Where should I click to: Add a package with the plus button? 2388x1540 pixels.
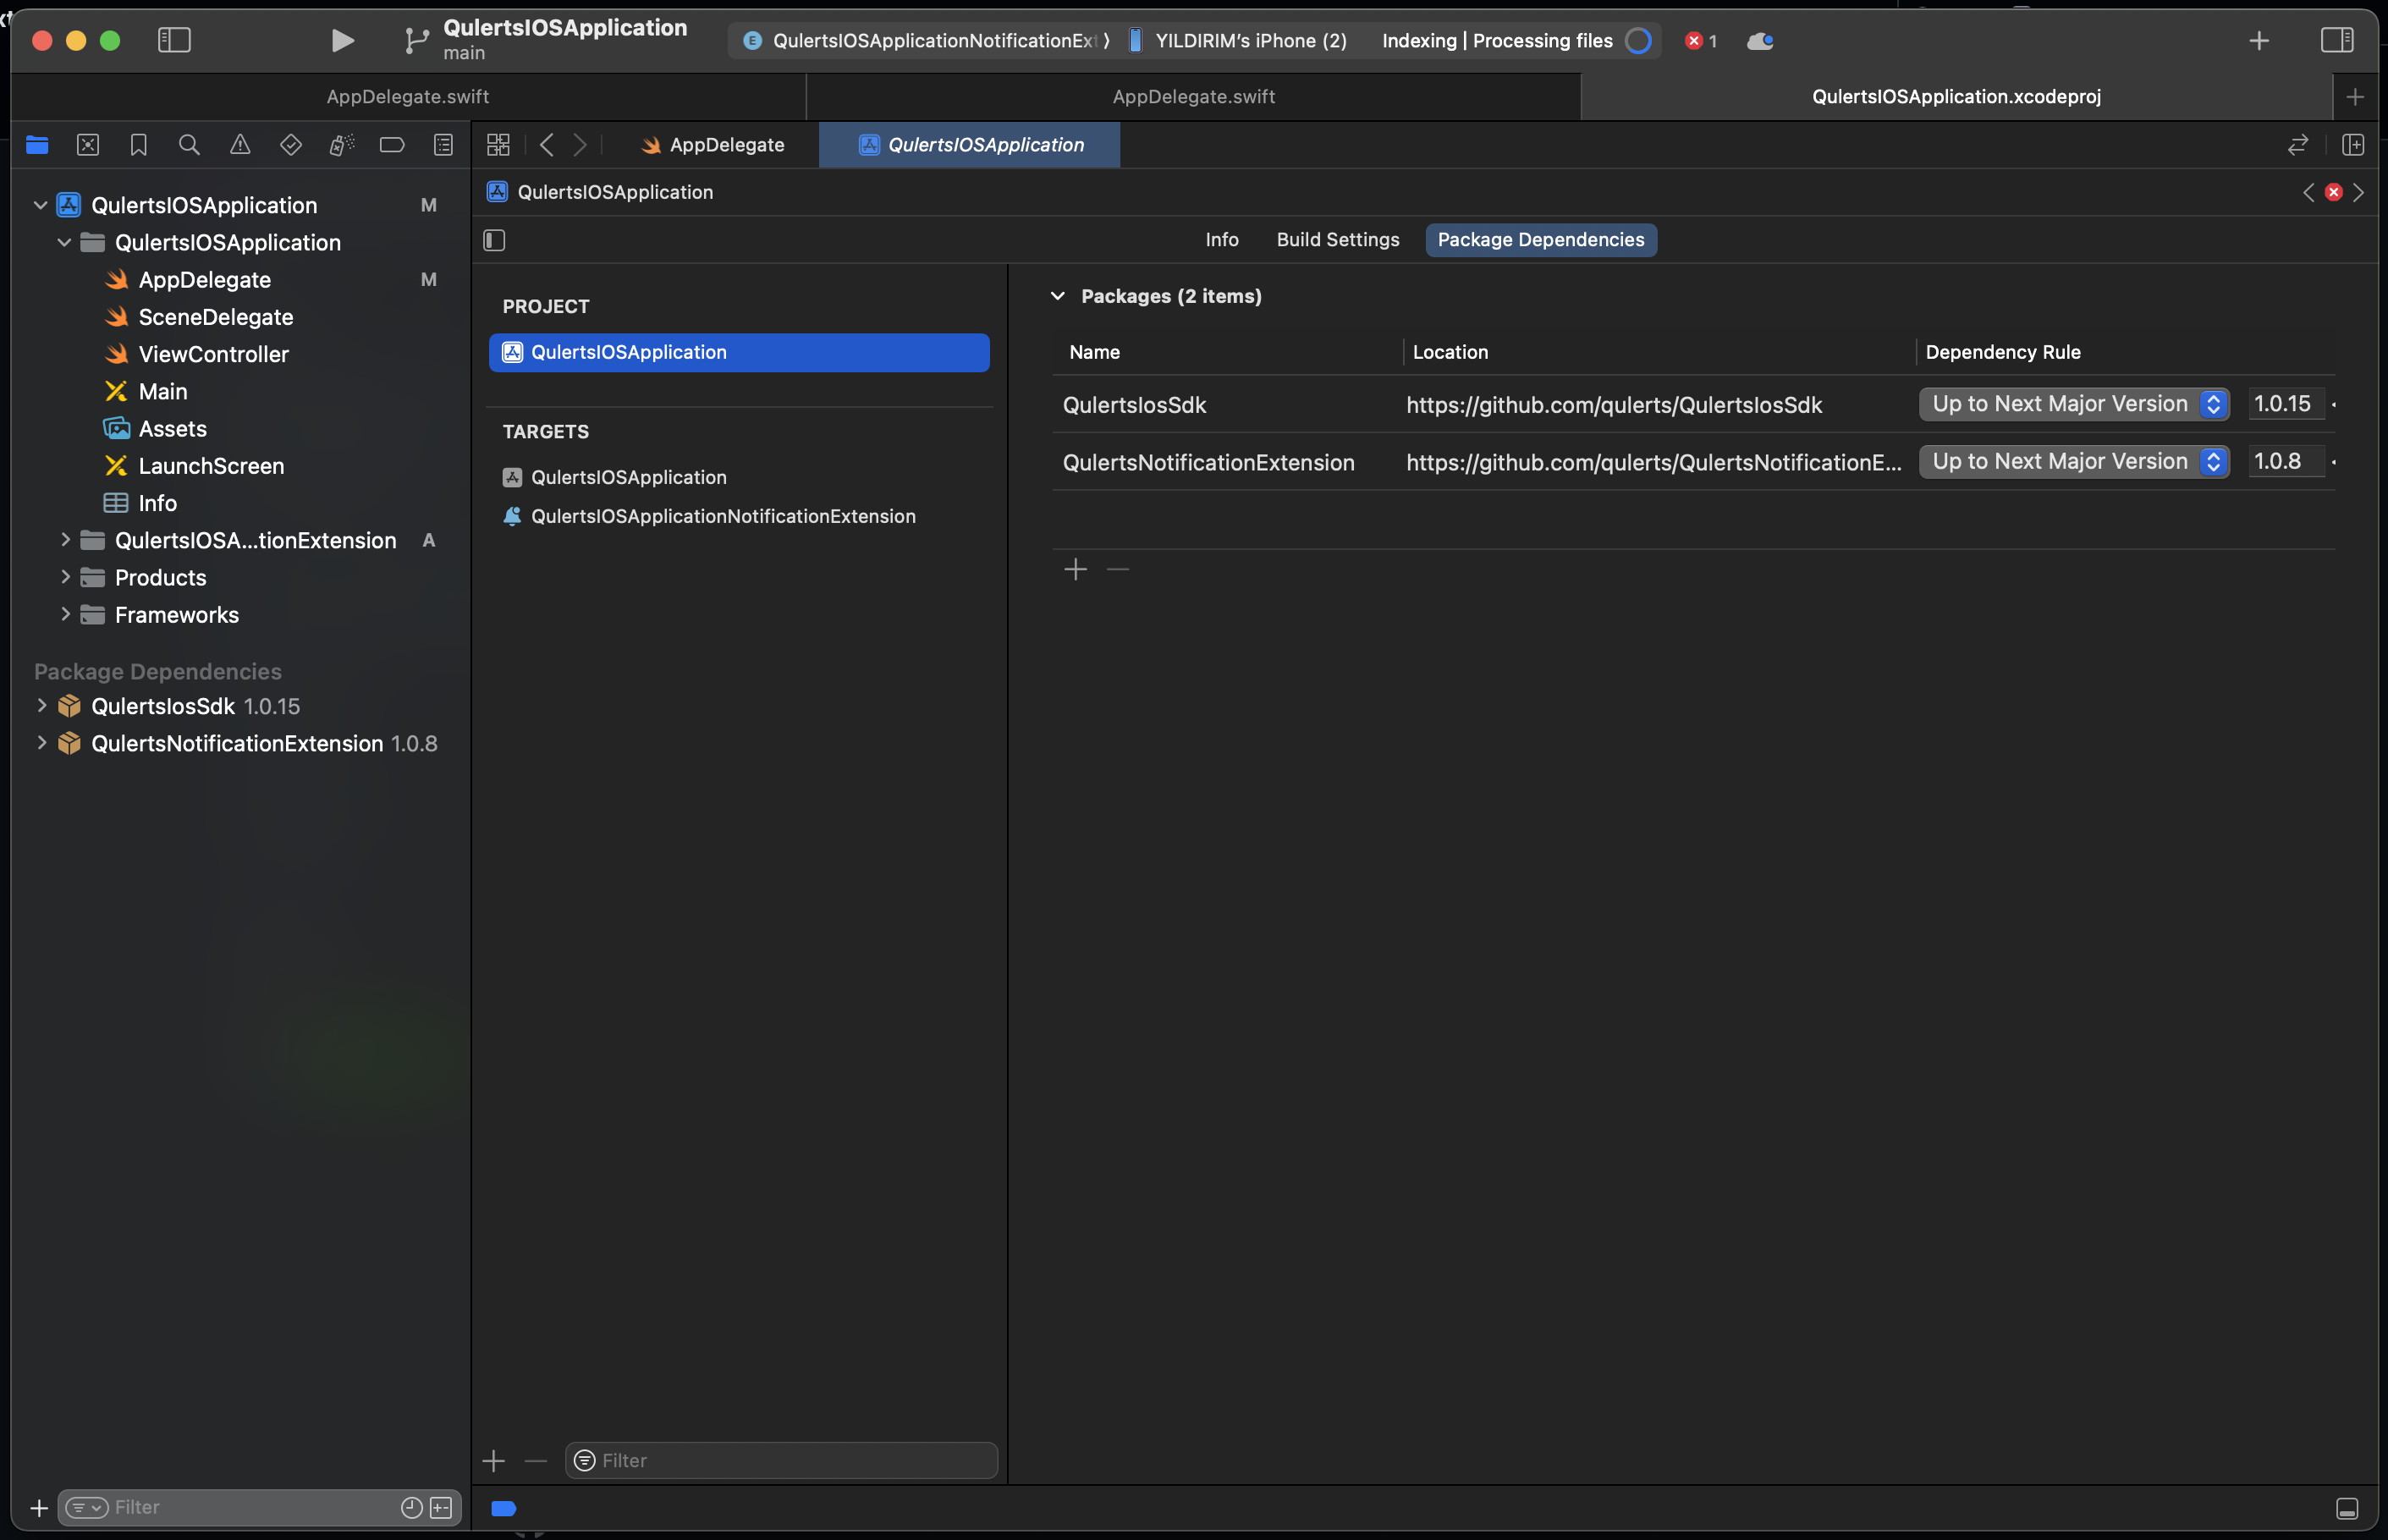[1075, 569]
